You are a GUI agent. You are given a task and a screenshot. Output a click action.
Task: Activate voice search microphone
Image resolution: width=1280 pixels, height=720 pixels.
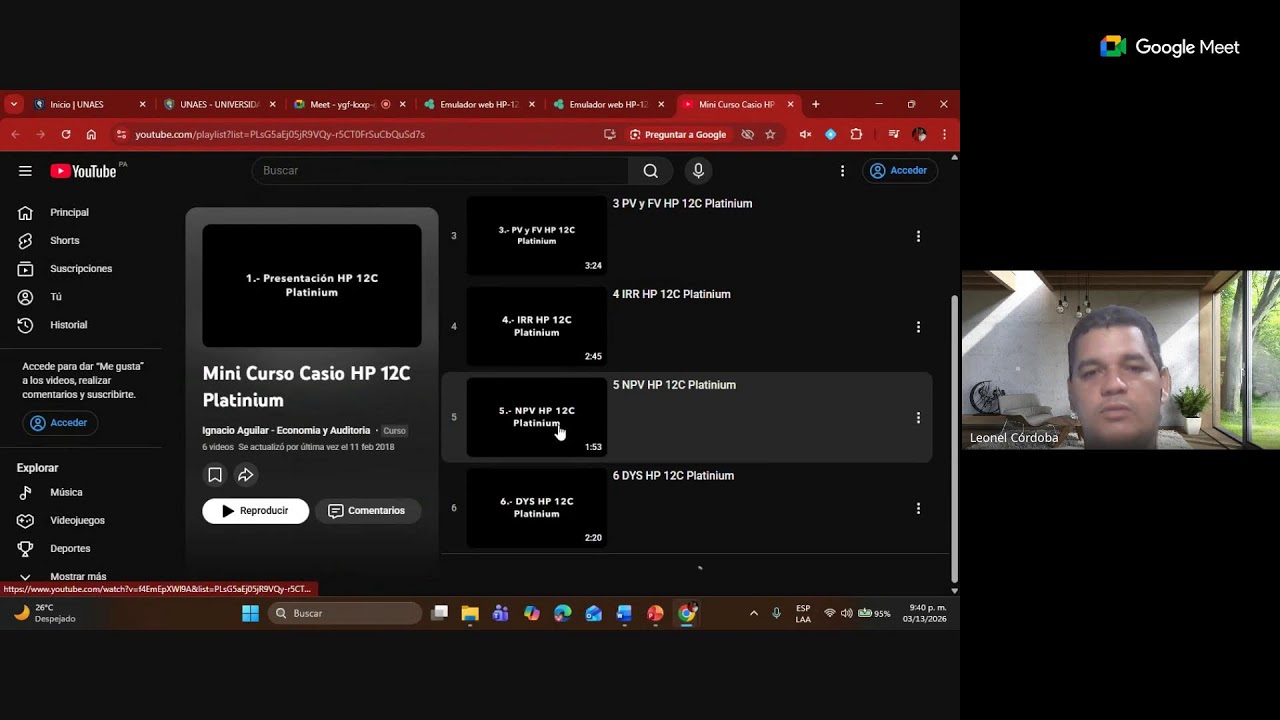[698, 171]
